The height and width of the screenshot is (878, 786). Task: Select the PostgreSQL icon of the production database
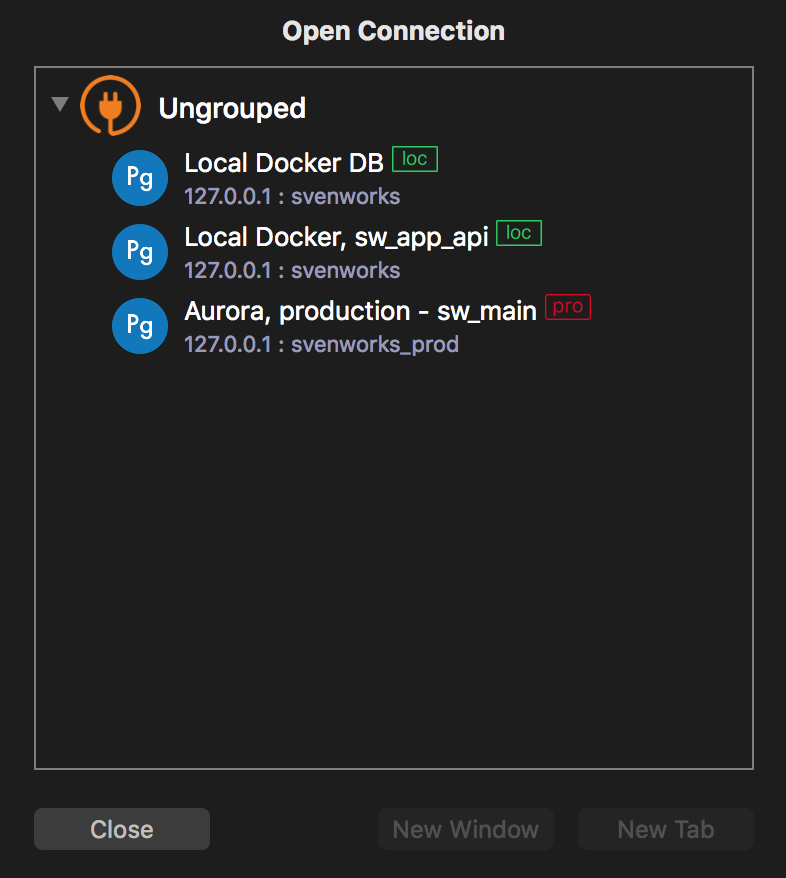click(x=139, y=325)
